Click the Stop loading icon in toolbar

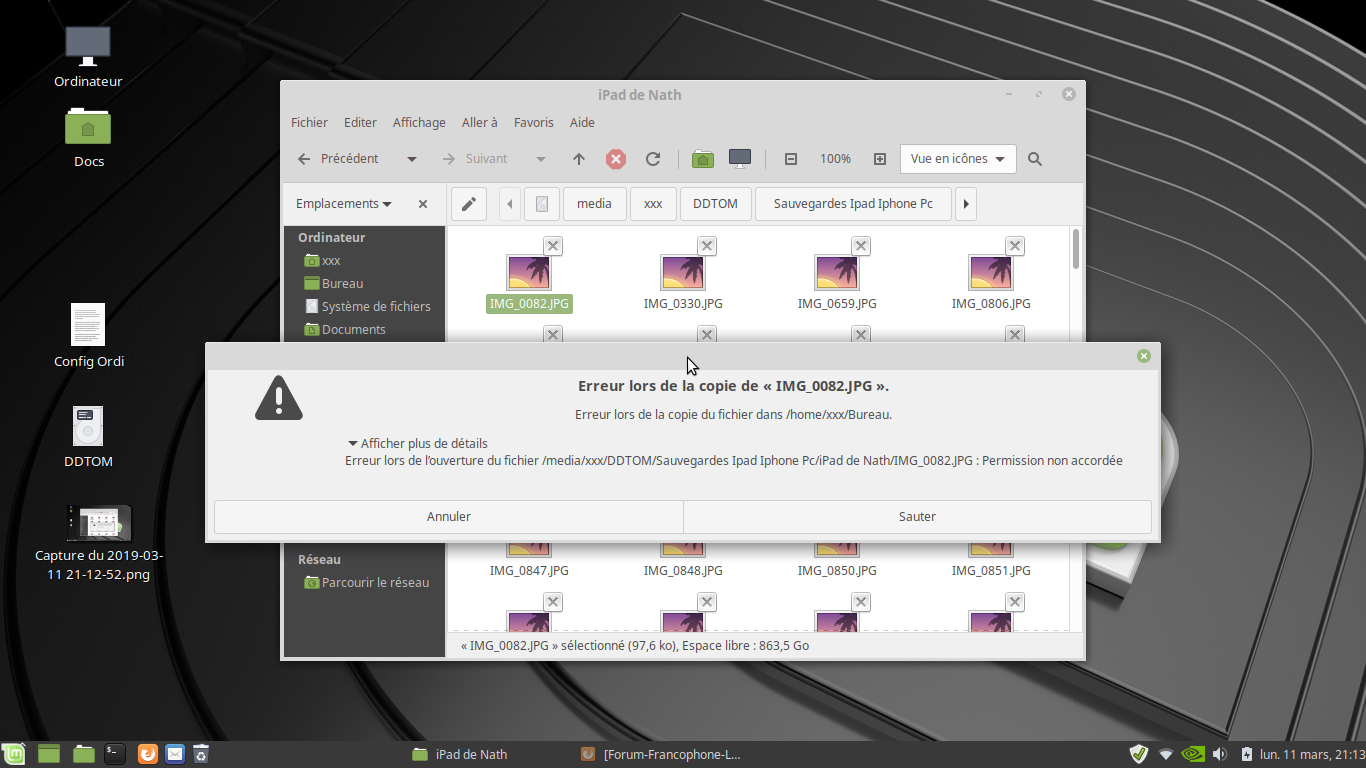(616, 159)
